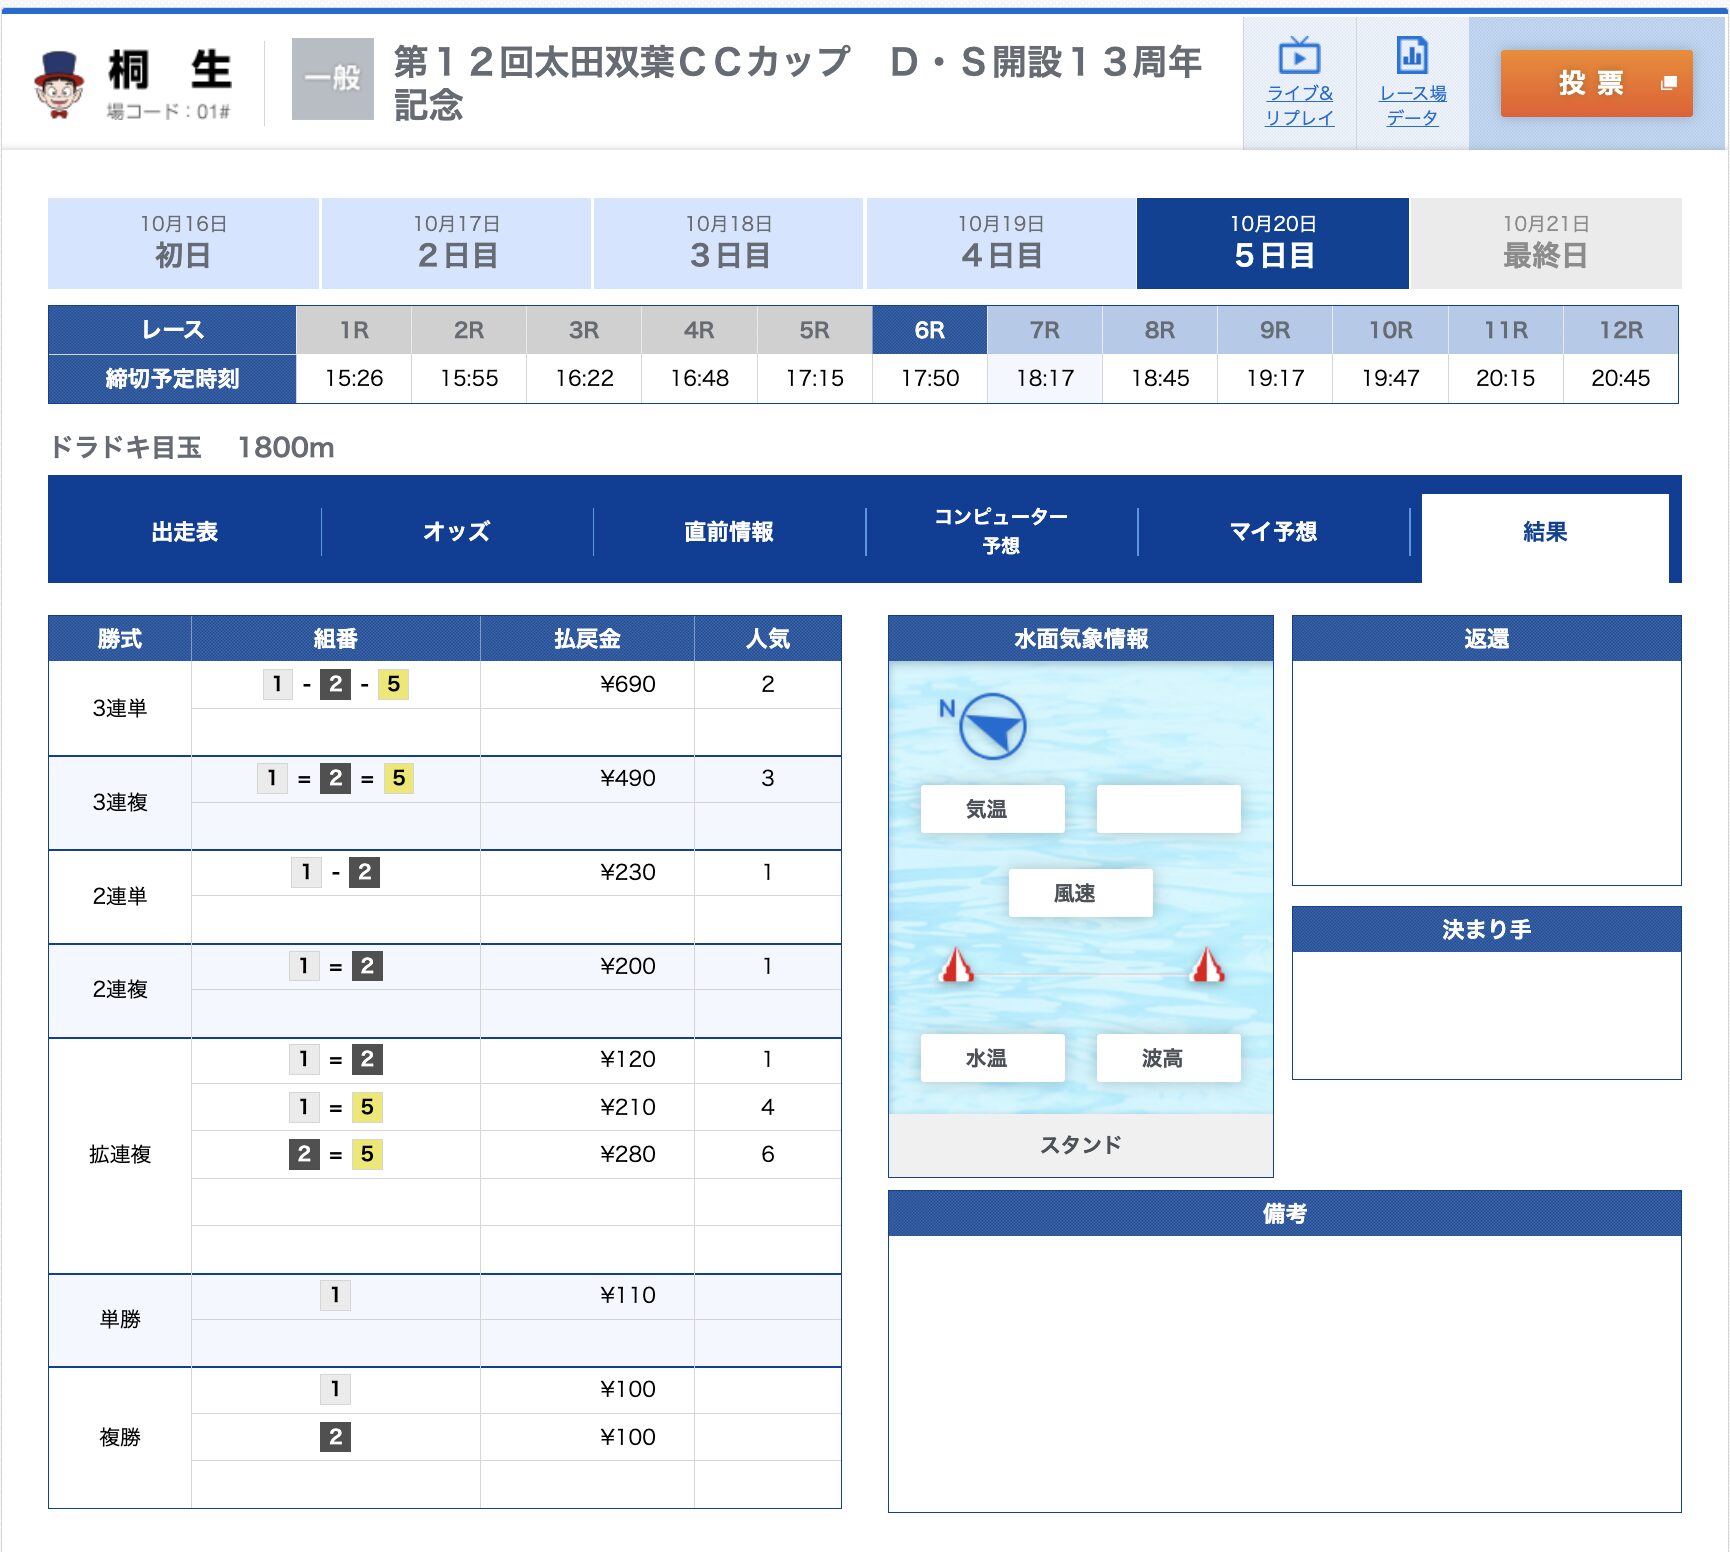The height and width of the screenshot is (1552, 1730).
Task: Click the ¥690 payout for 3連単
Action: click(x=628, y=684)
